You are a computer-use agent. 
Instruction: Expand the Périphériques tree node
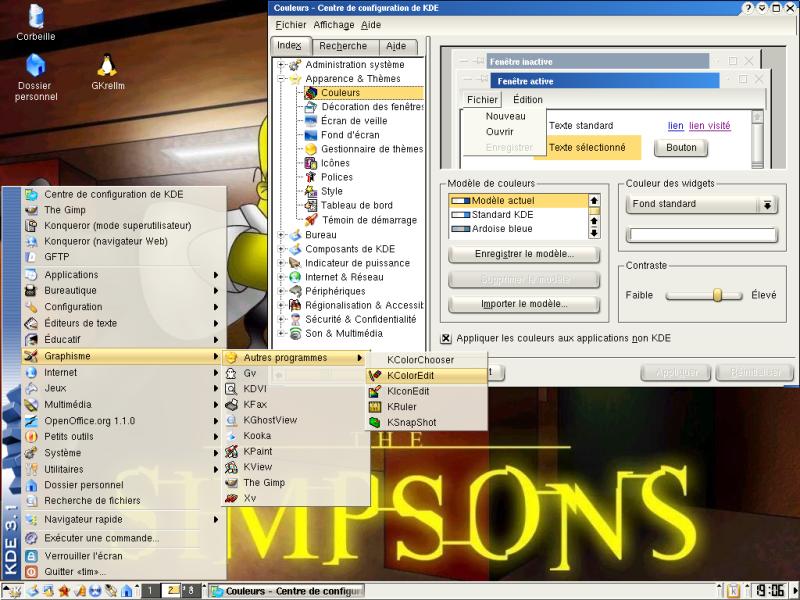(281, 291)
